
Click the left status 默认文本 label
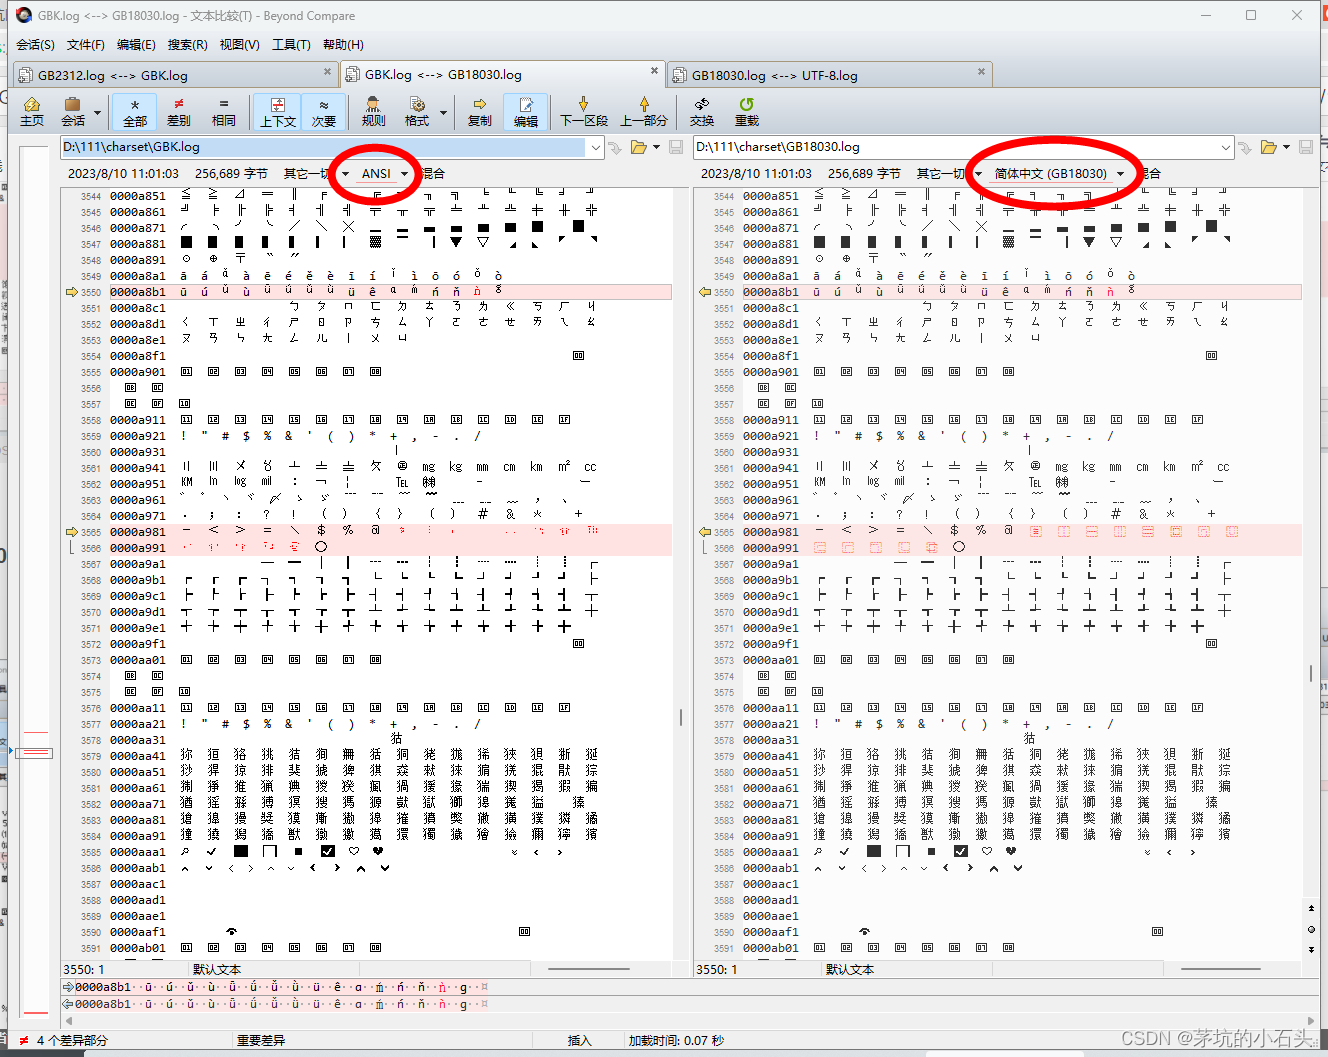(217, 969)
